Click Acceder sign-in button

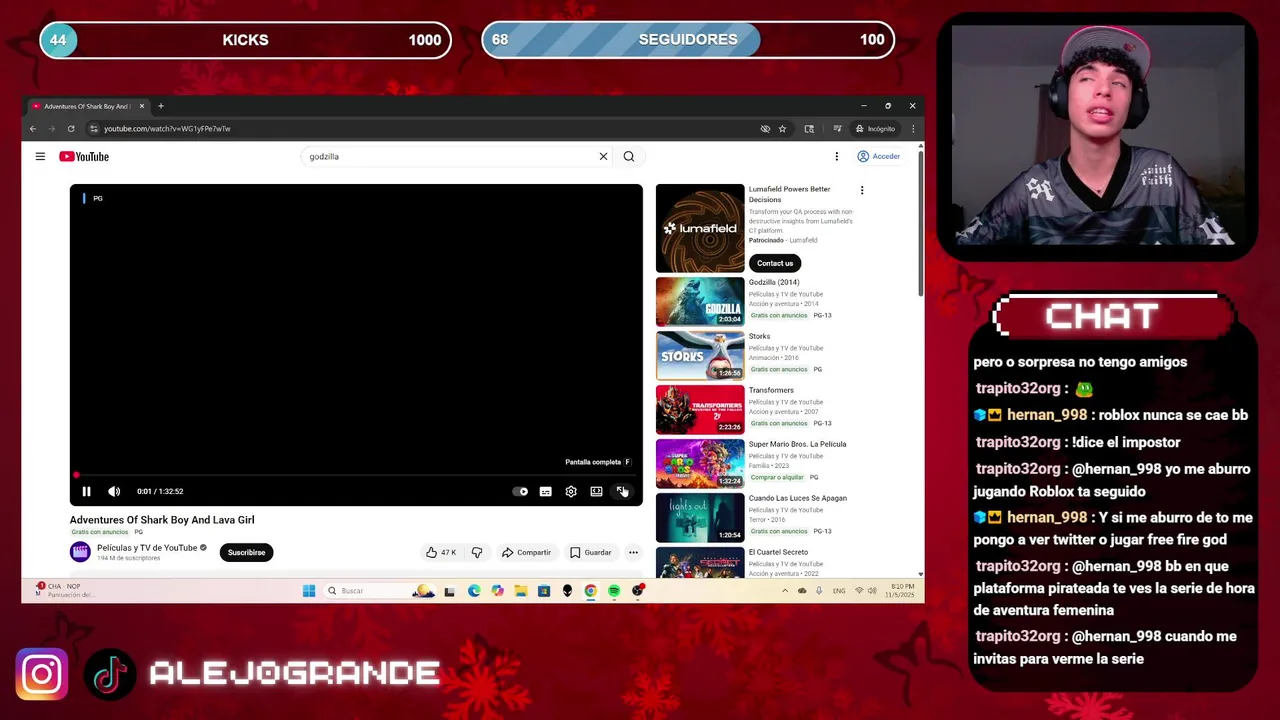click(879, 156)
